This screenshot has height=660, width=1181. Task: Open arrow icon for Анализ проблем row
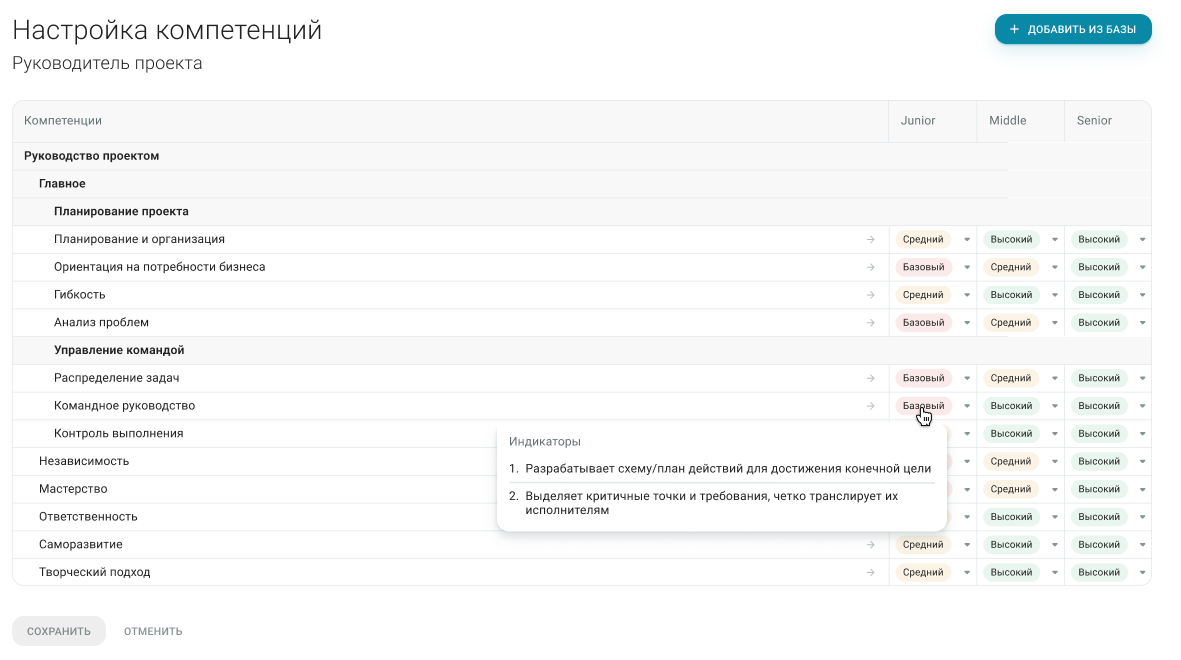point(871,322)
